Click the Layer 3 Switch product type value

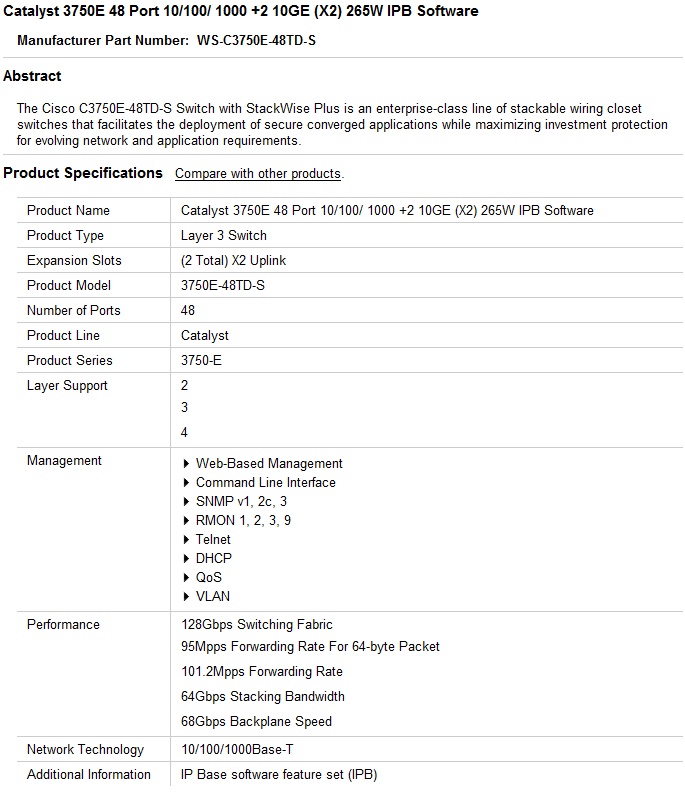click(x=224, y=236)
